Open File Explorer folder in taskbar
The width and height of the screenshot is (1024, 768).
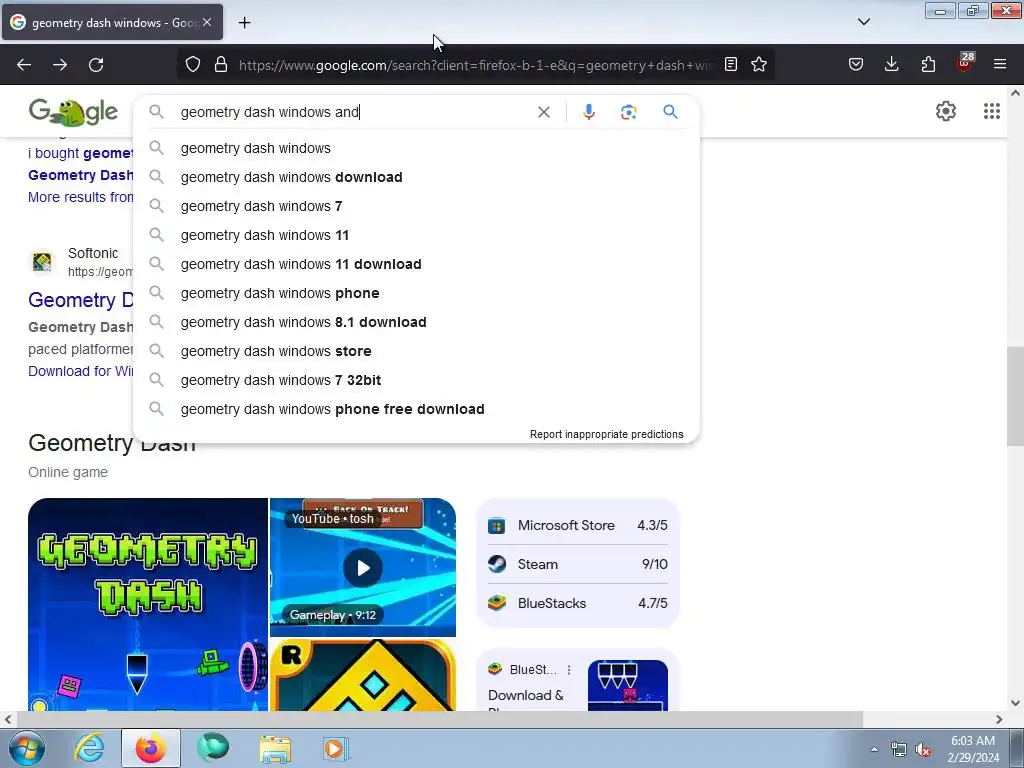[x=275, y=748]
